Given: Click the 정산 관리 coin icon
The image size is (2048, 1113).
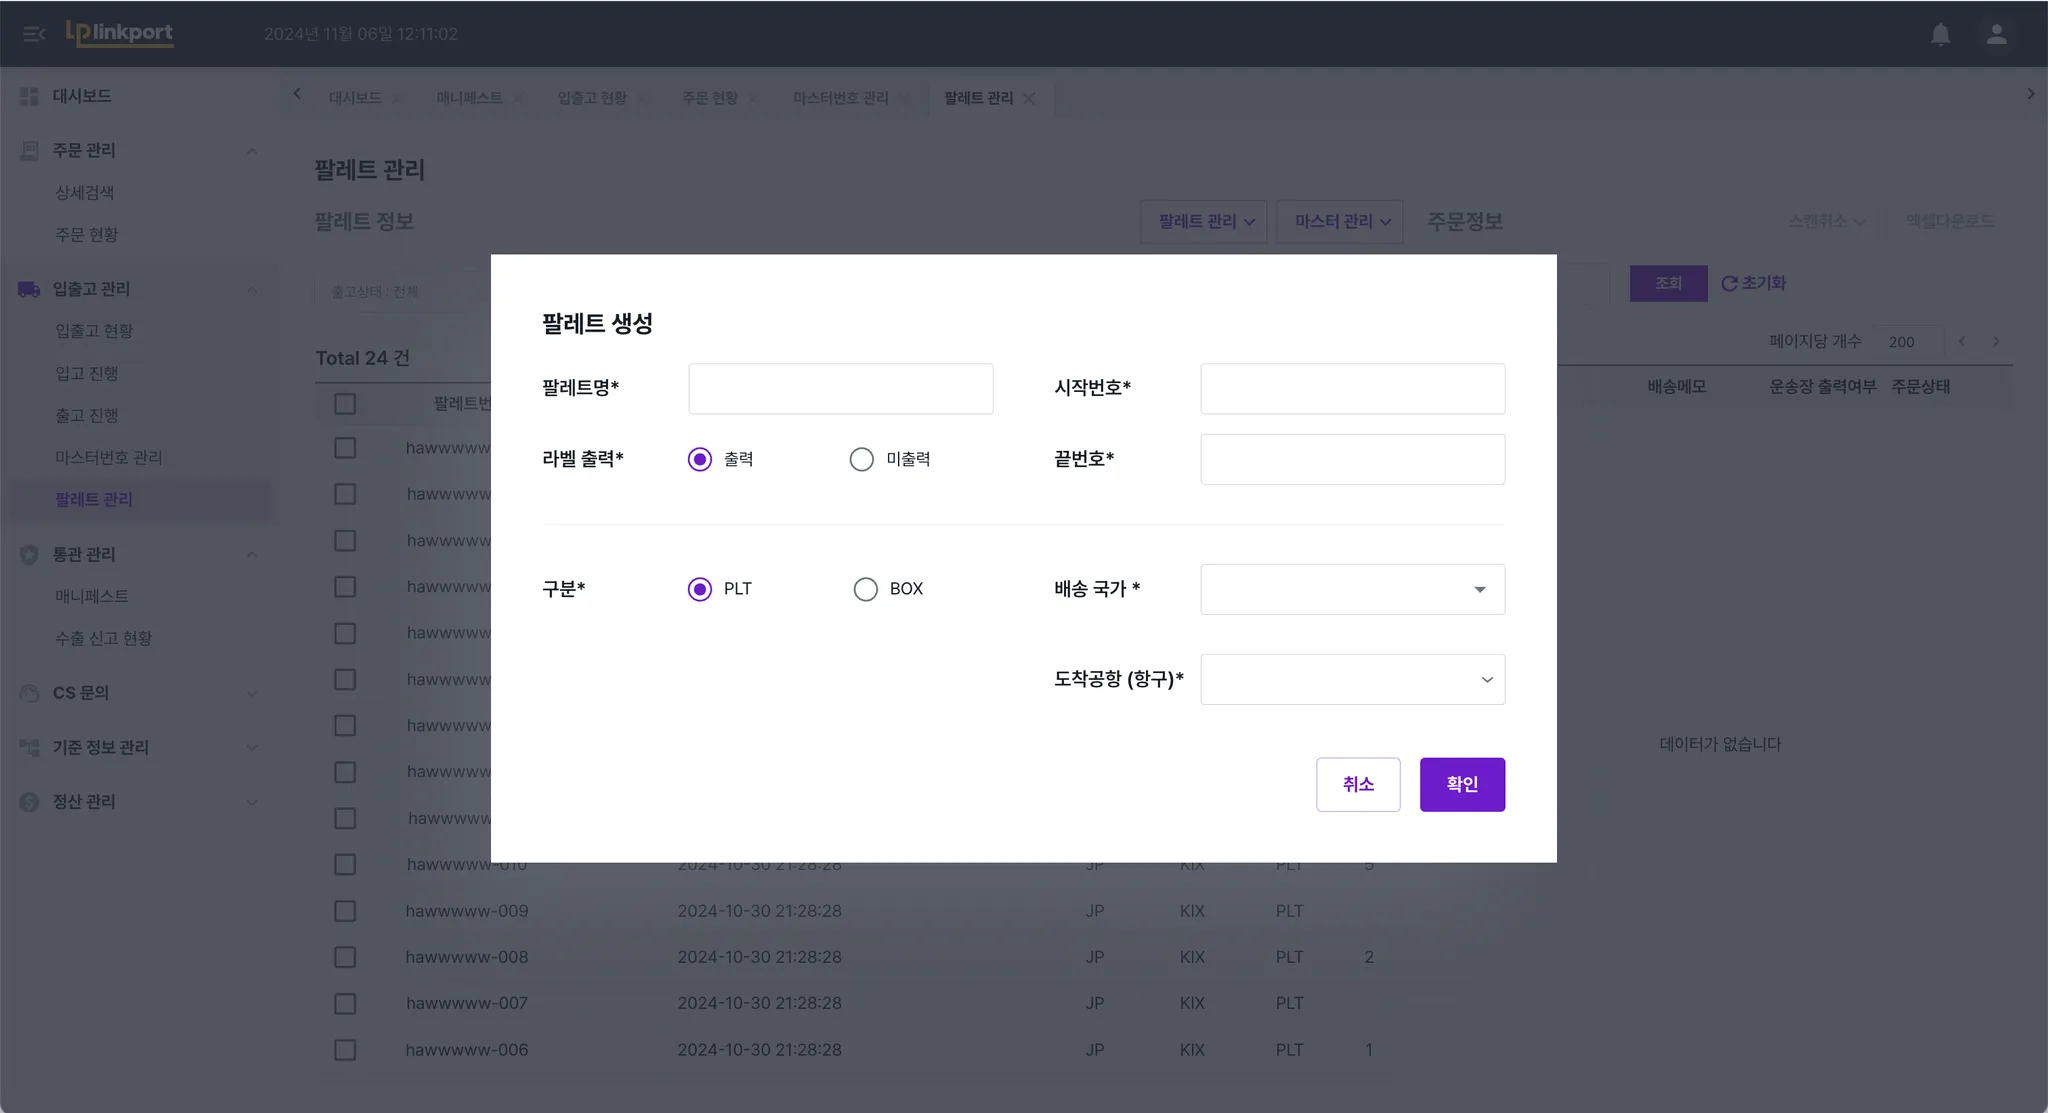Looking at the screenshot, I should (29, 802).
